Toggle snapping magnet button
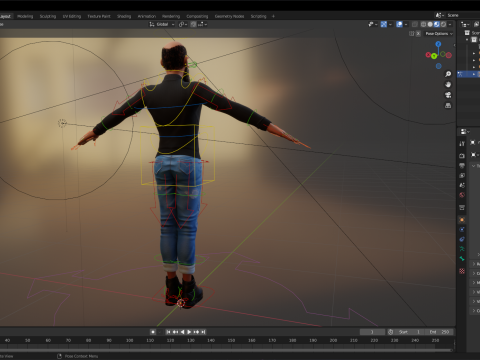 tap(193, 24)
